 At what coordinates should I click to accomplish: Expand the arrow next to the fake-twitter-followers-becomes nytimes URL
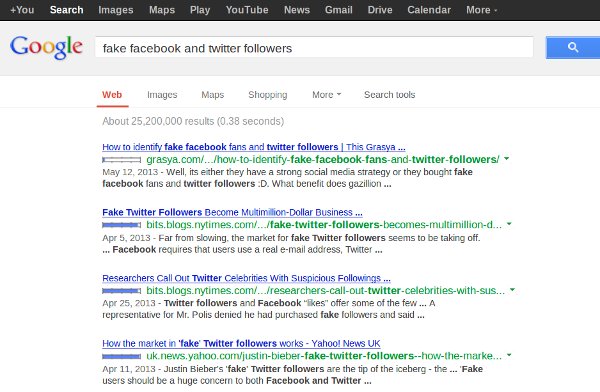tap(509, 224)
